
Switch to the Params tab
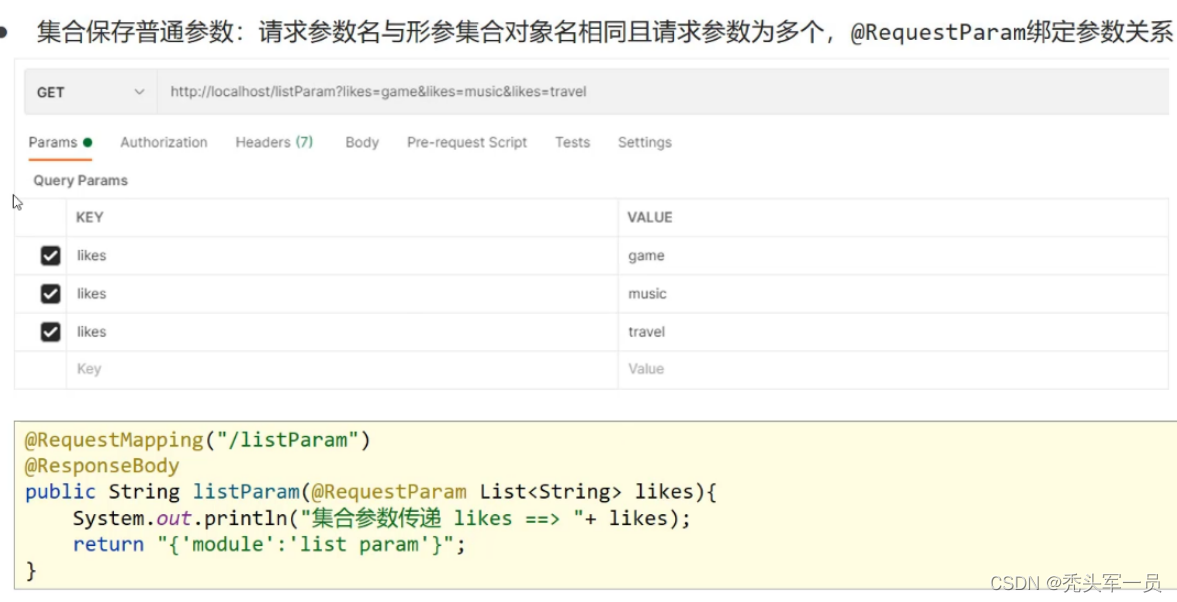(53, 142)
